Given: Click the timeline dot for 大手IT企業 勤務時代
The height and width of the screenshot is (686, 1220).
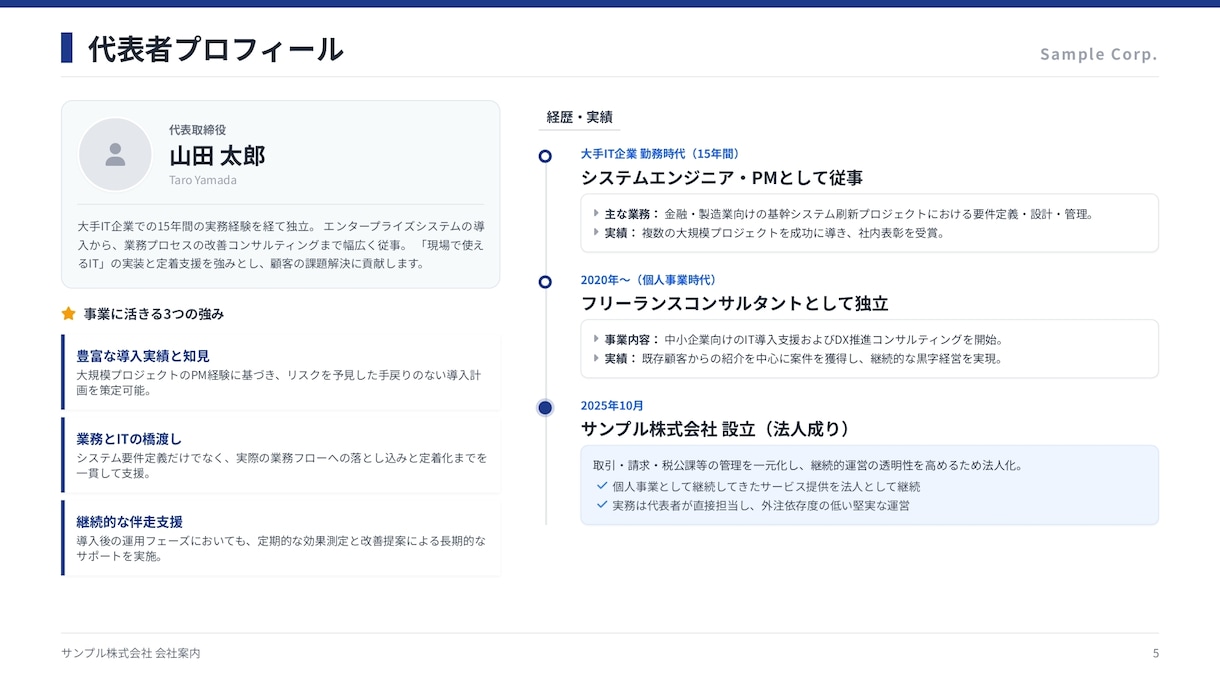Looking at the screenshot, I should (545, 156).
